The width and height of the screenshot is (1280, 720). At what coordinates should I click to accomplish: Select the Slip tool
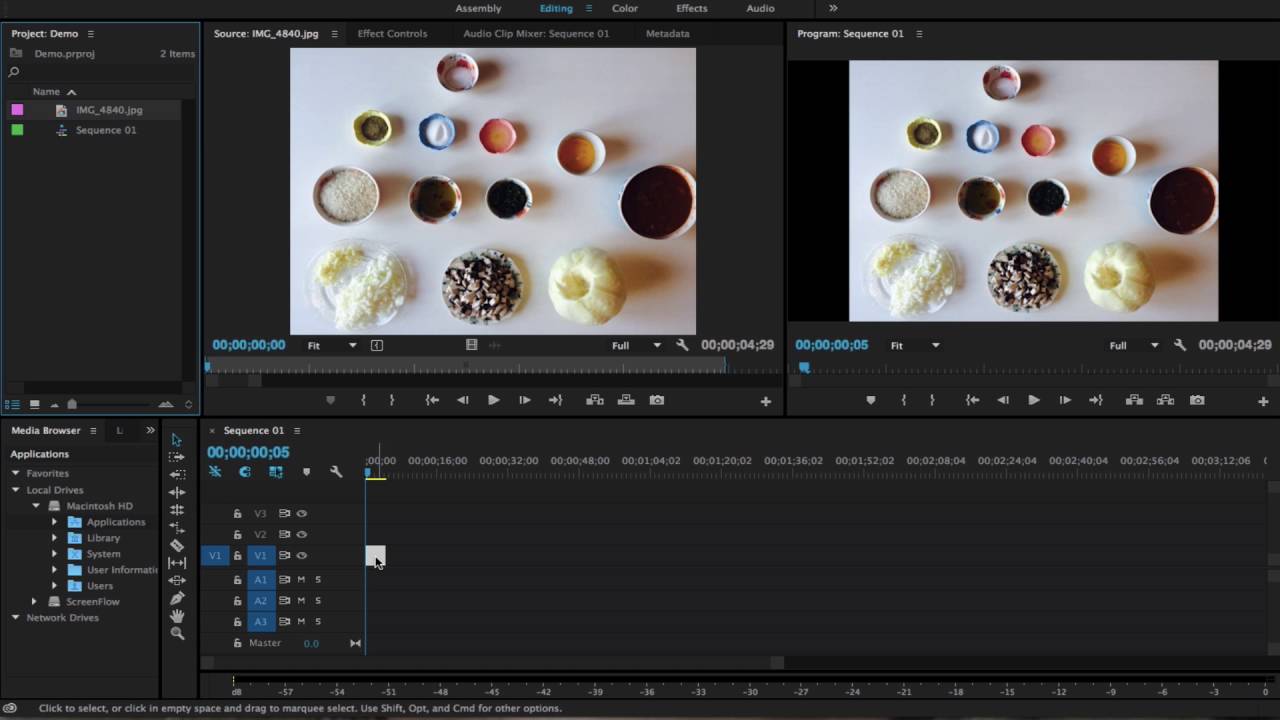coord(177,563)
